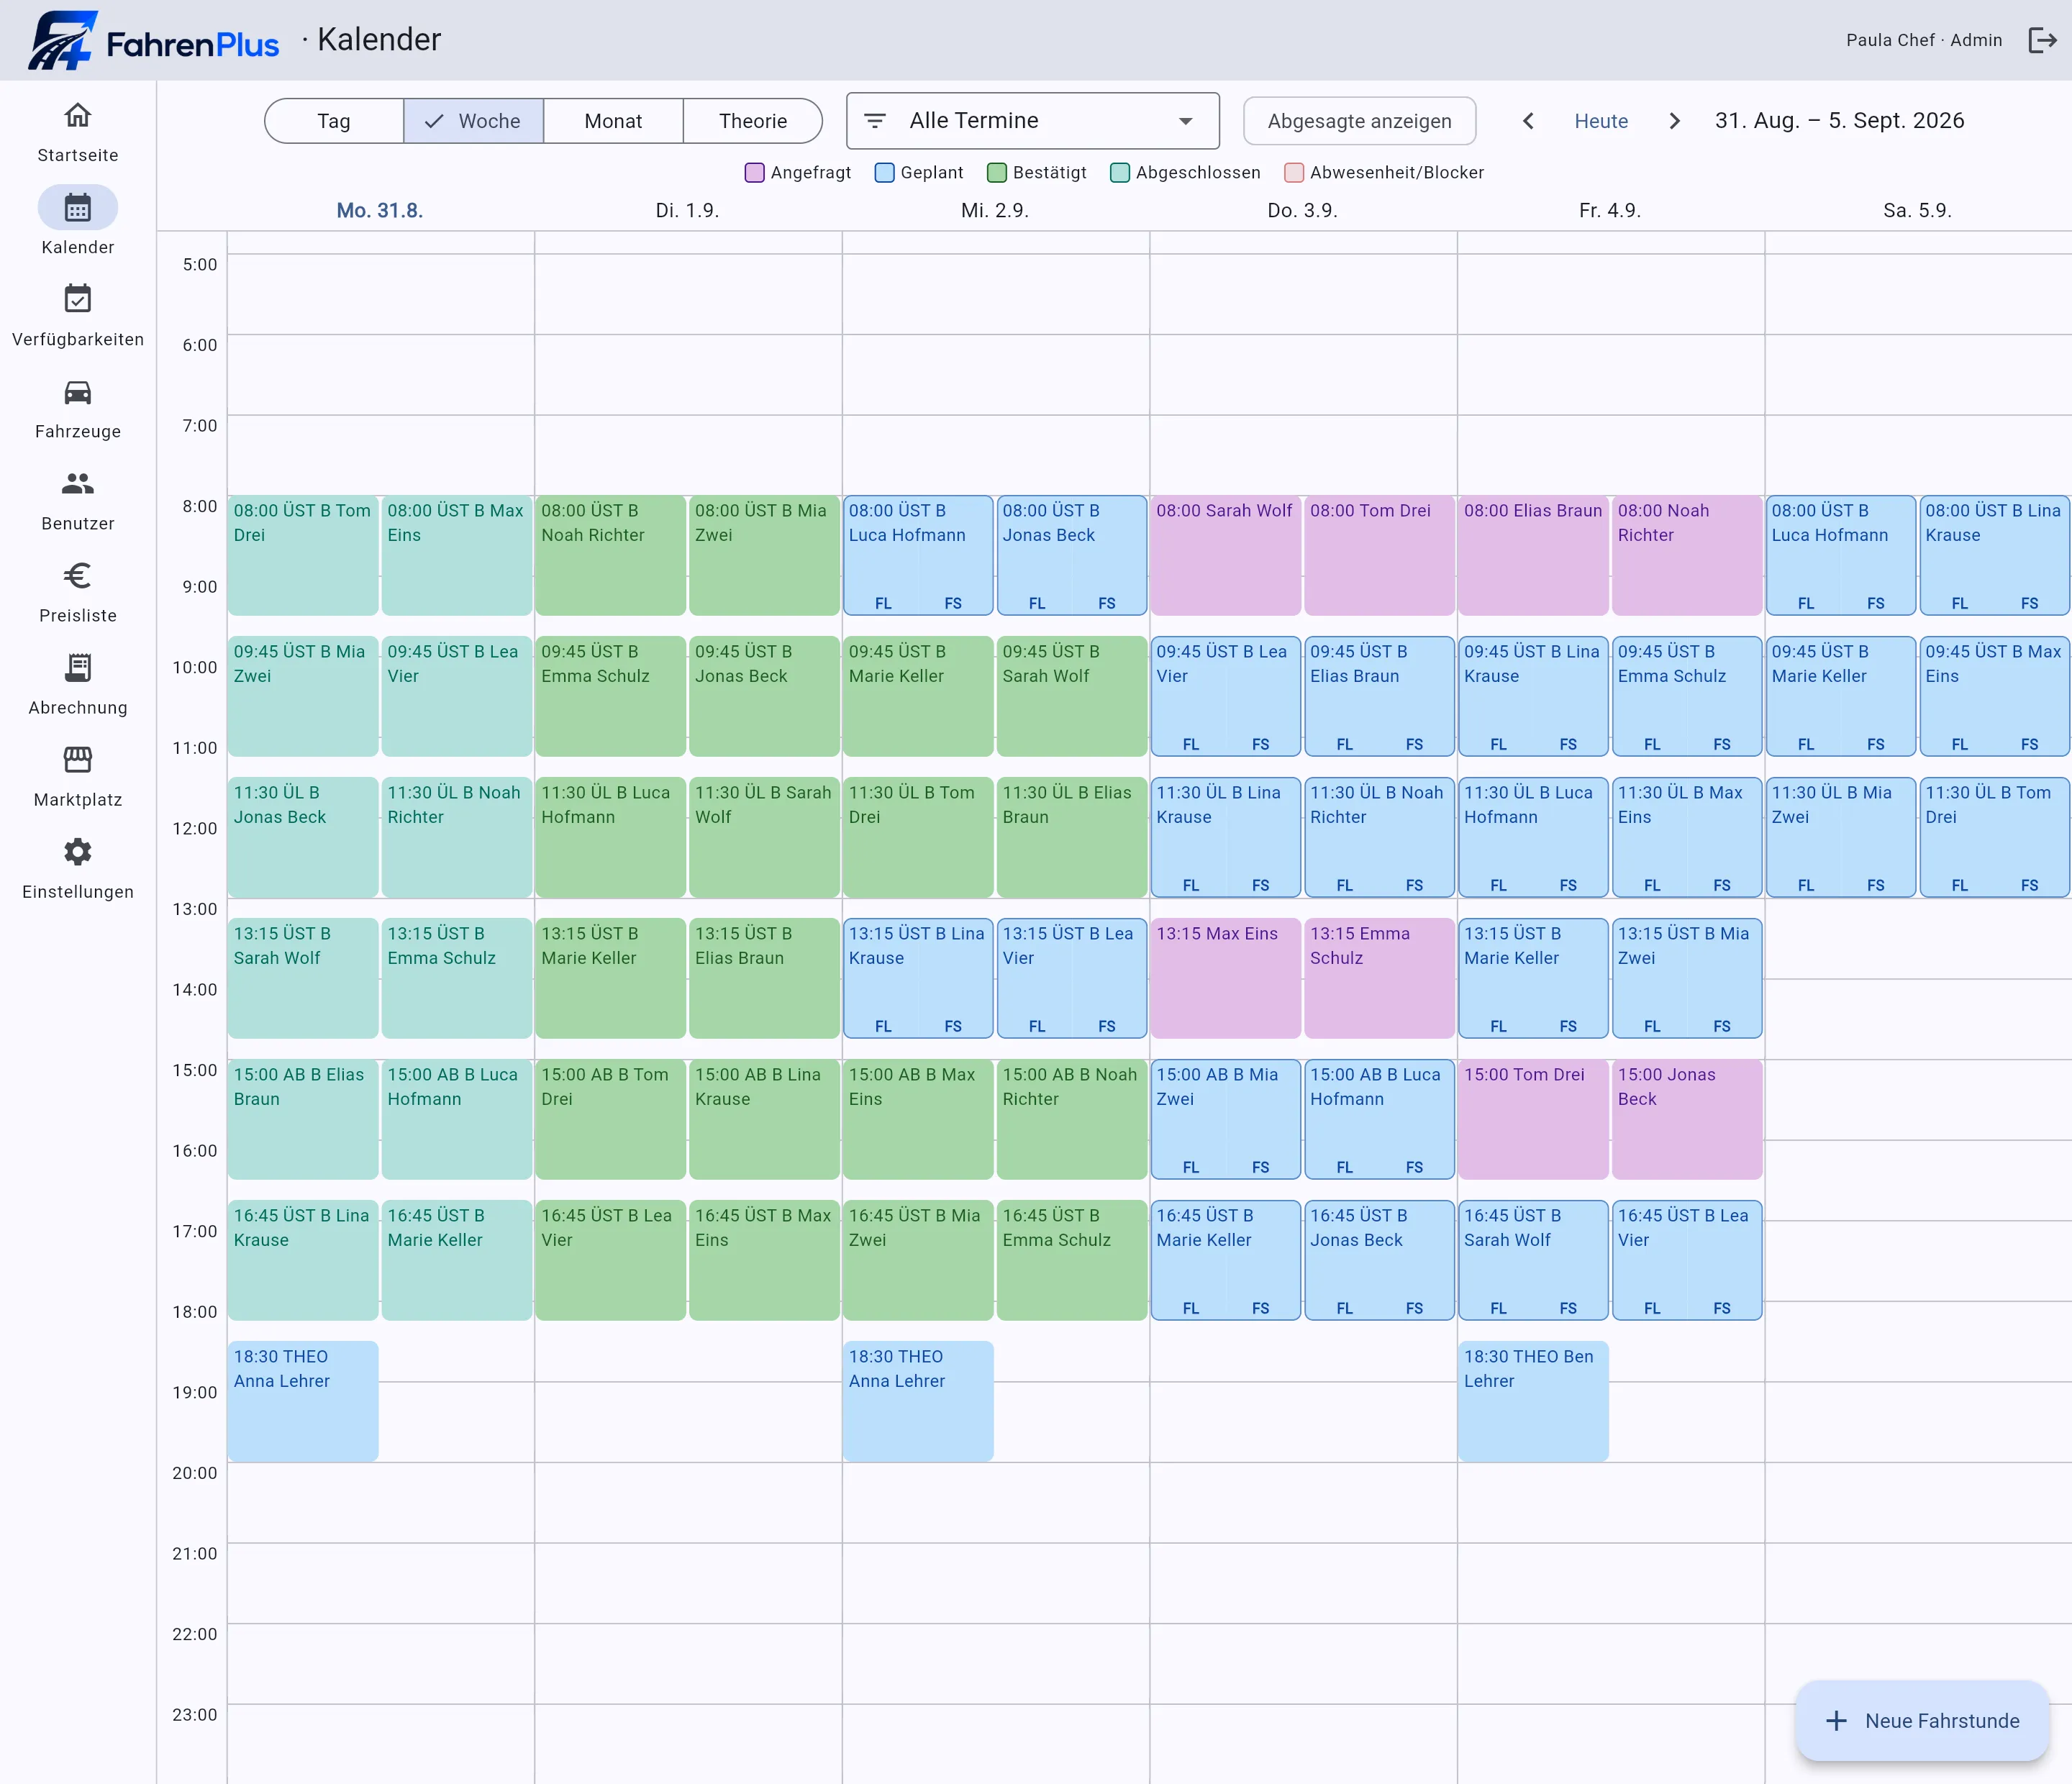
Task: Click the Angefragt legend color swatch
Action: pyautogui.click(x=755, y=173)
